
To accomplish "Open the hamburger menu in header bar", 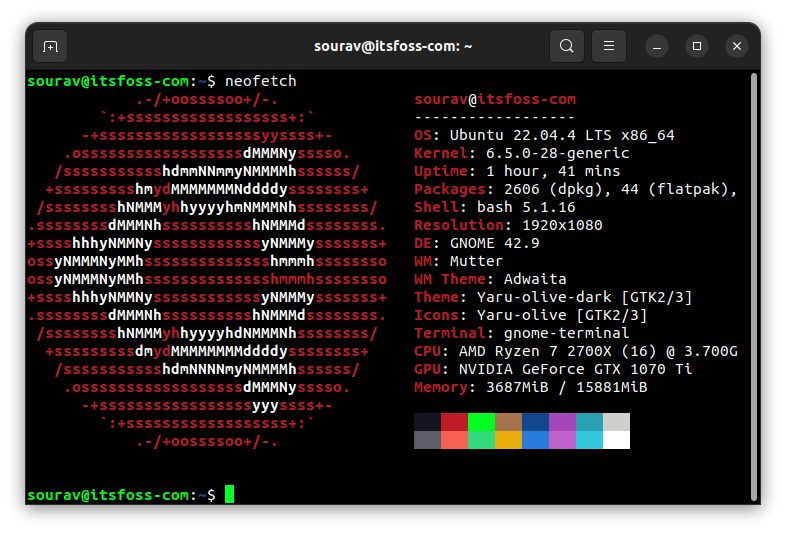I will (609, 46).
